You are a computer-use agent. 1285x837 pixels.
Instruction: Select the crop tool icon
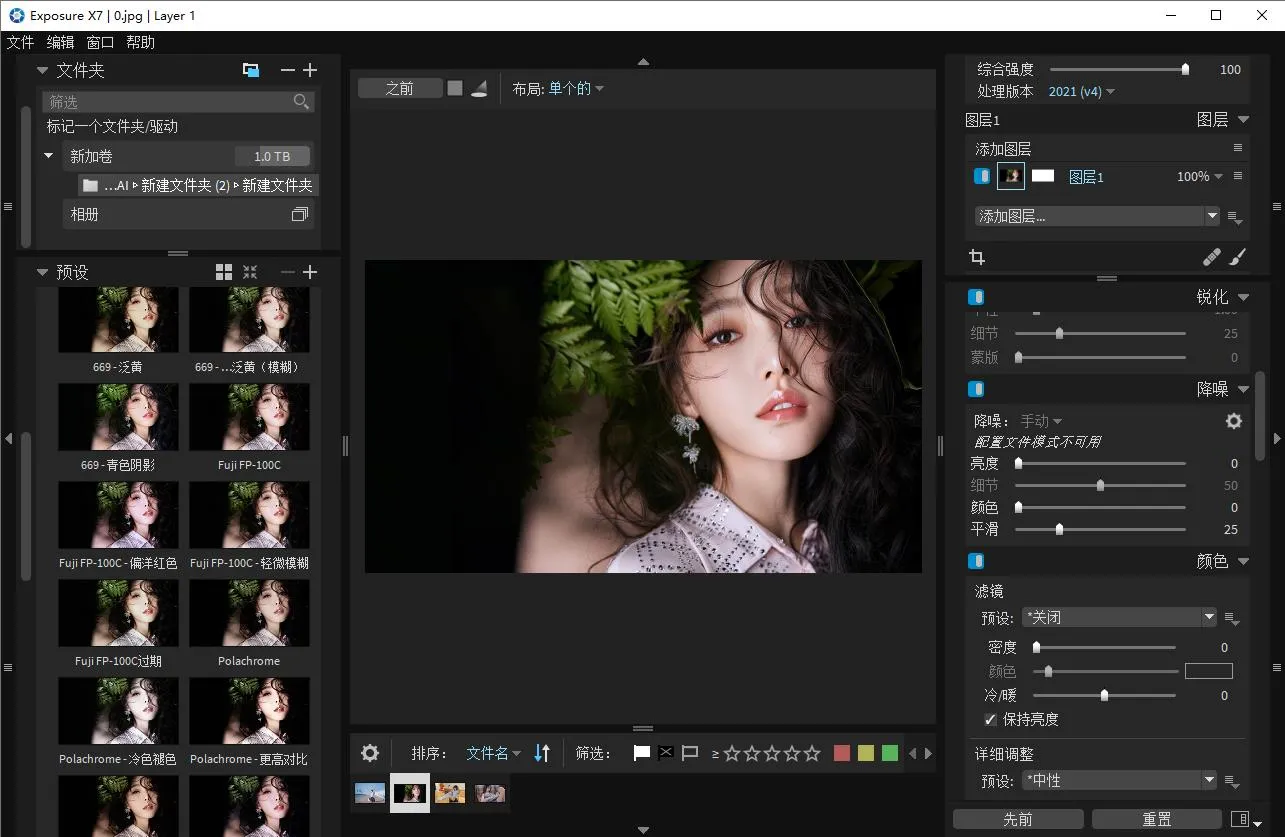pos(977,257)
